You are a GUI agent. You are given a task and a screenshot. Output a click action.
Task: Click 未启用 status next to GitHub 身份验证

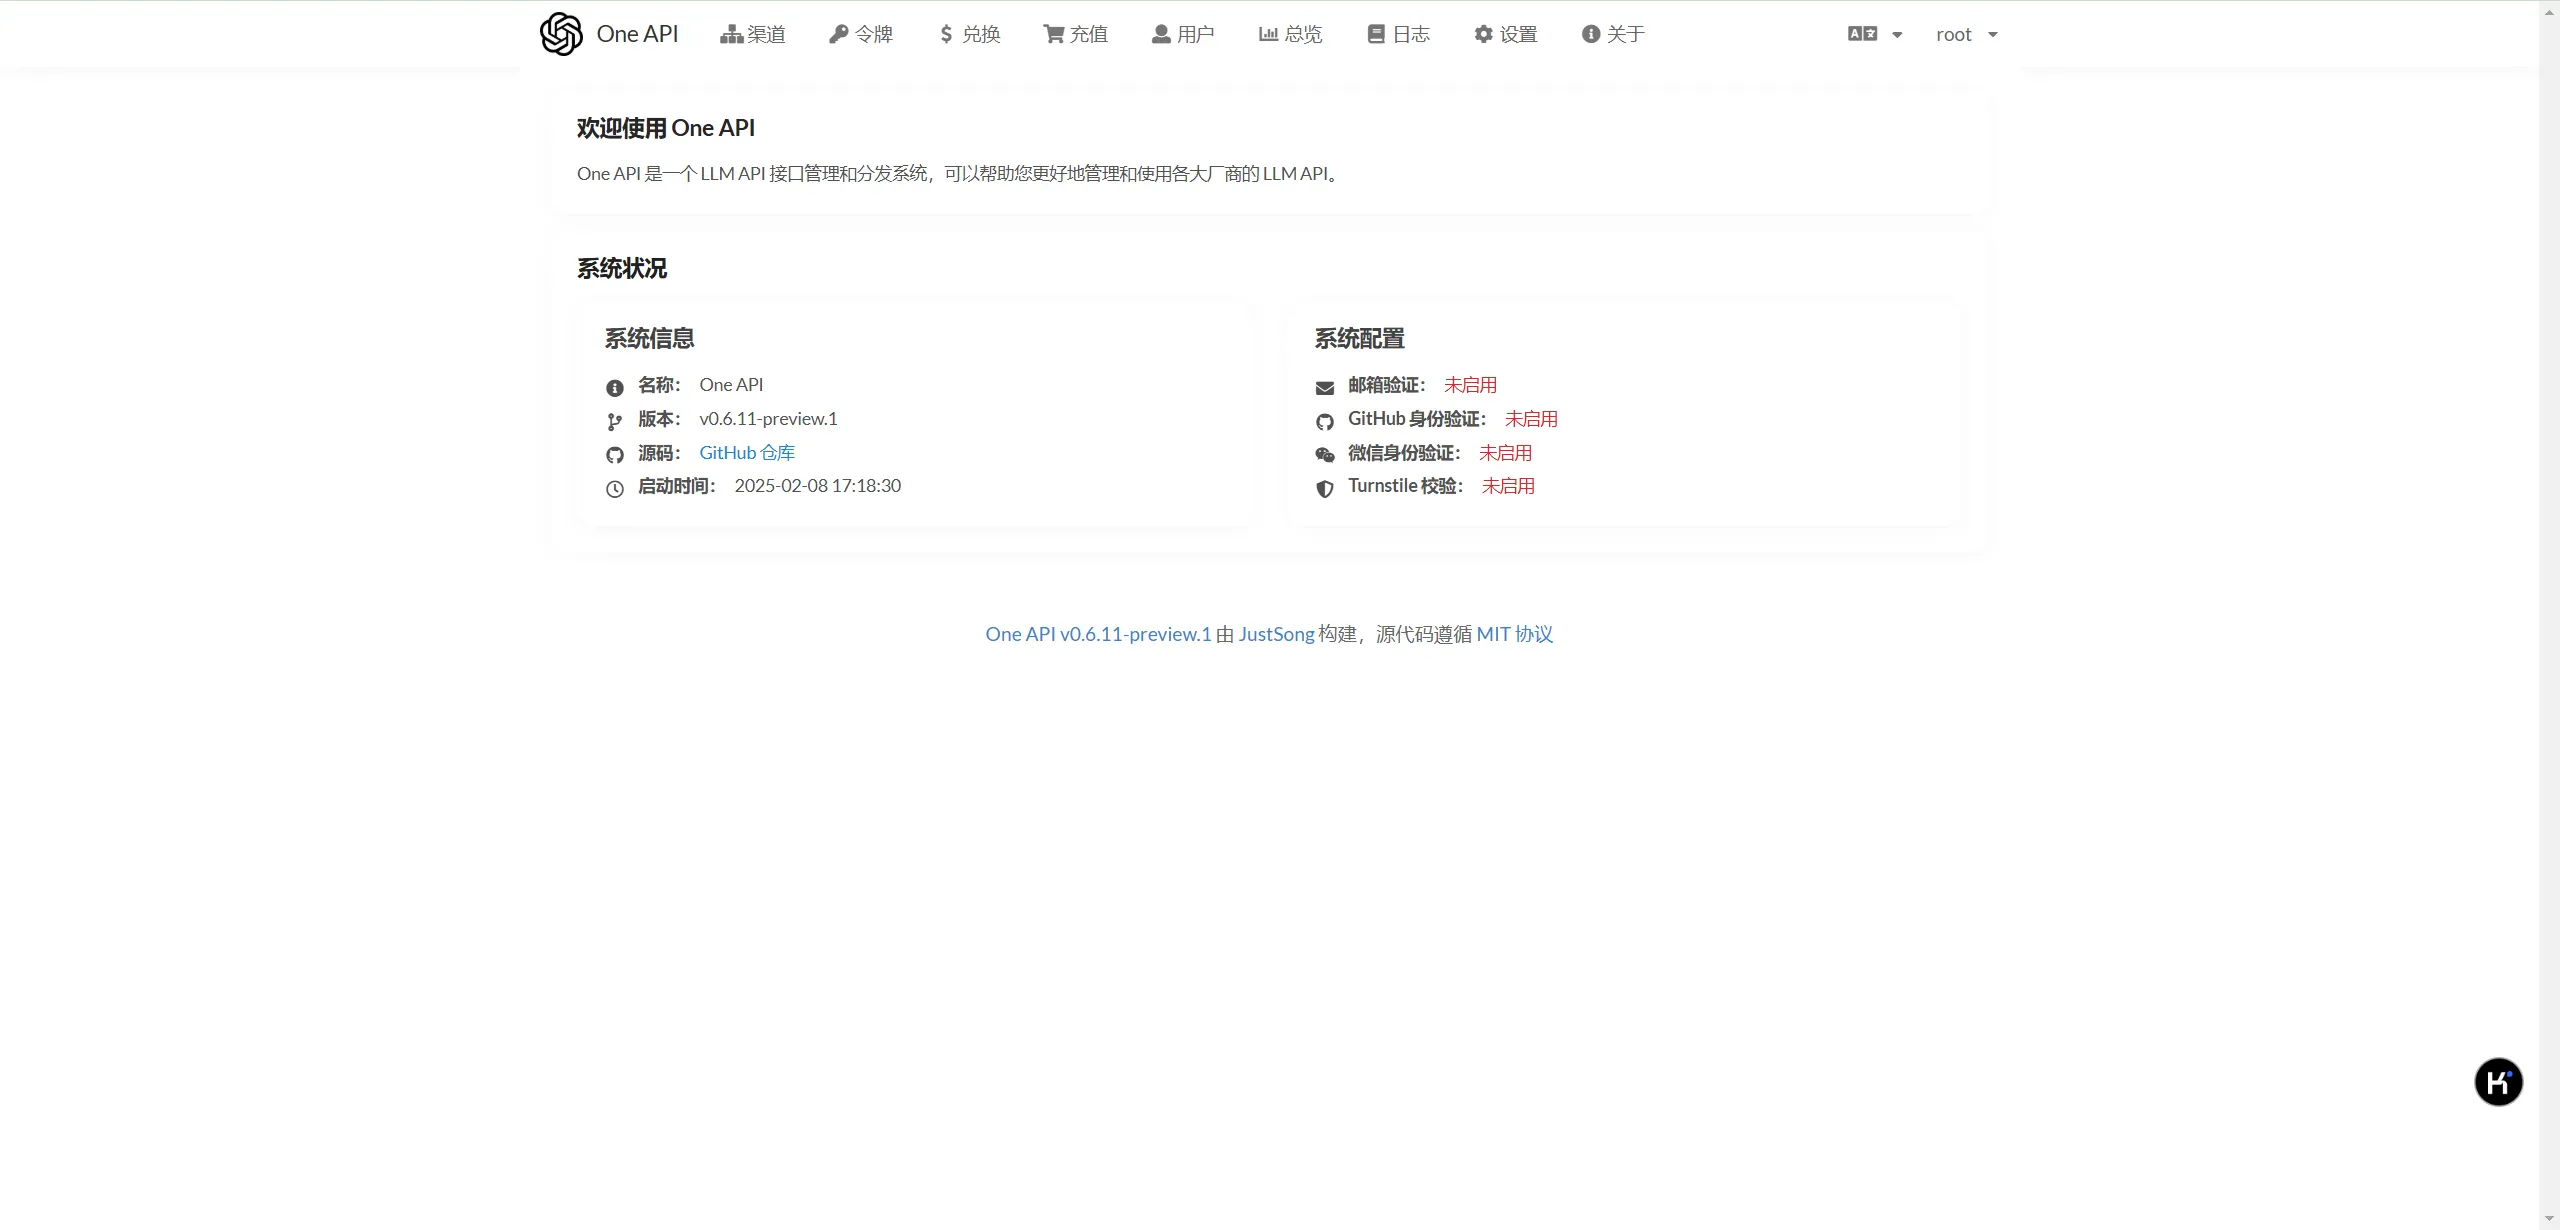[1531, 419]
